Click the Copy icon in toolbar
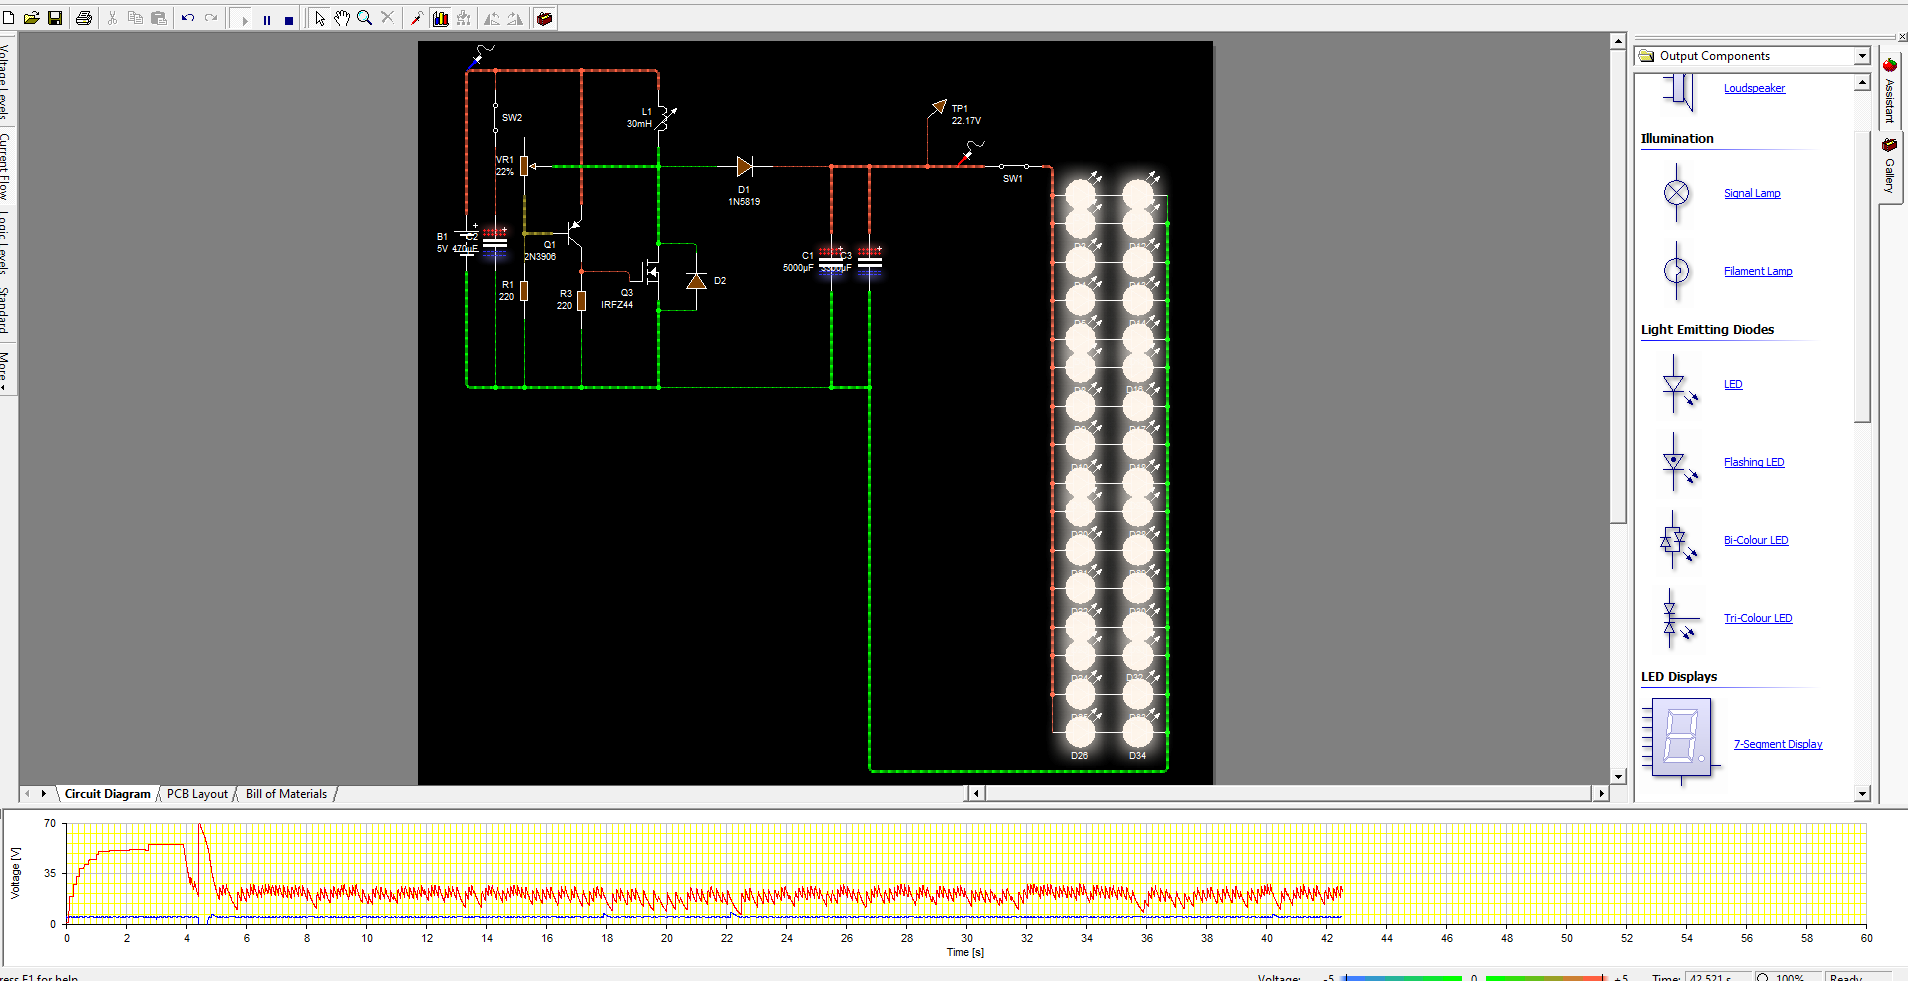Viewport: 1908px width, 981px height. tap(135, 18)
